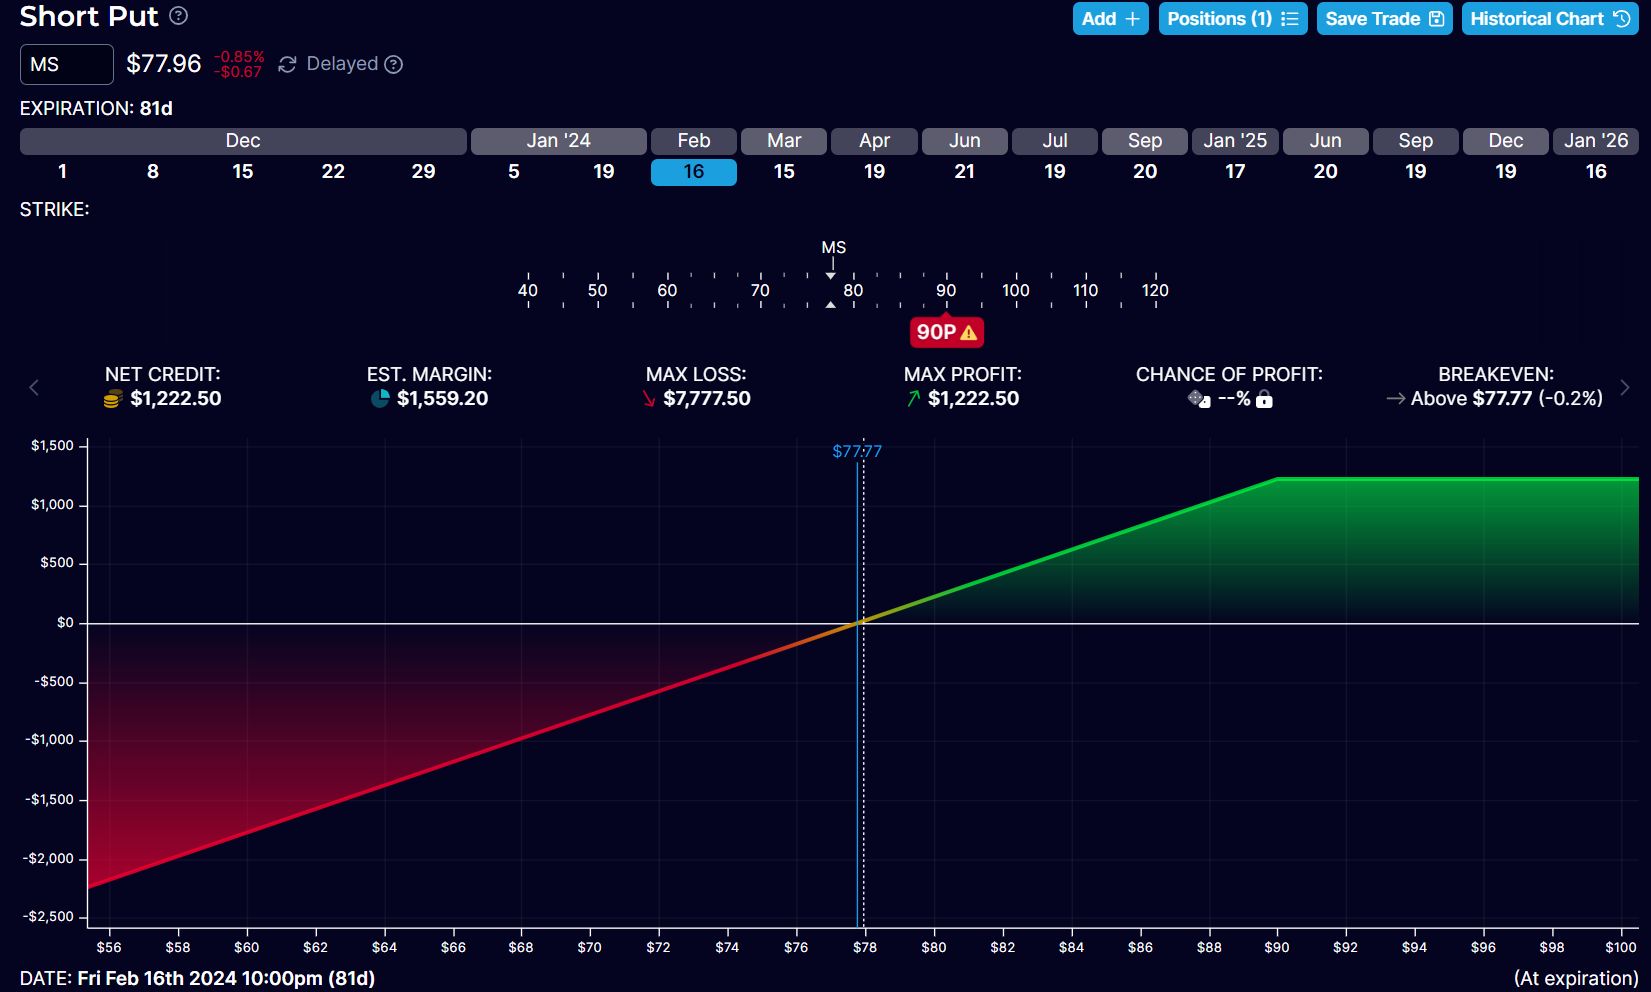
Task: Click the chance of profit lock icon
Action: pos(1264,399)
